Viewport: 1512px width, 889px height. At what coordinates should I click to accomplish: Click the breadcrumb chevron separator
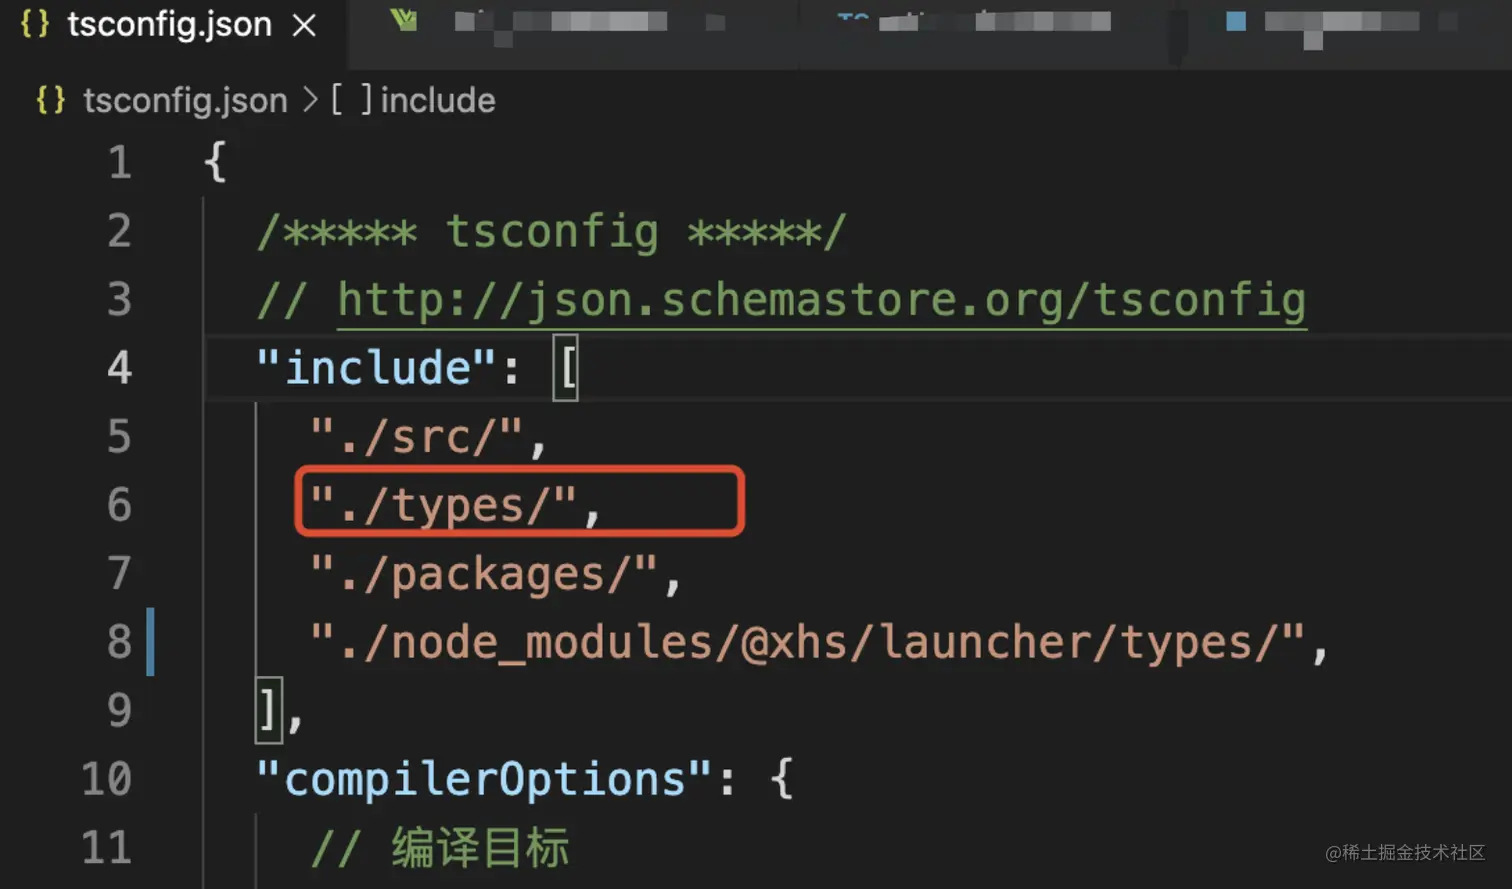310,100
